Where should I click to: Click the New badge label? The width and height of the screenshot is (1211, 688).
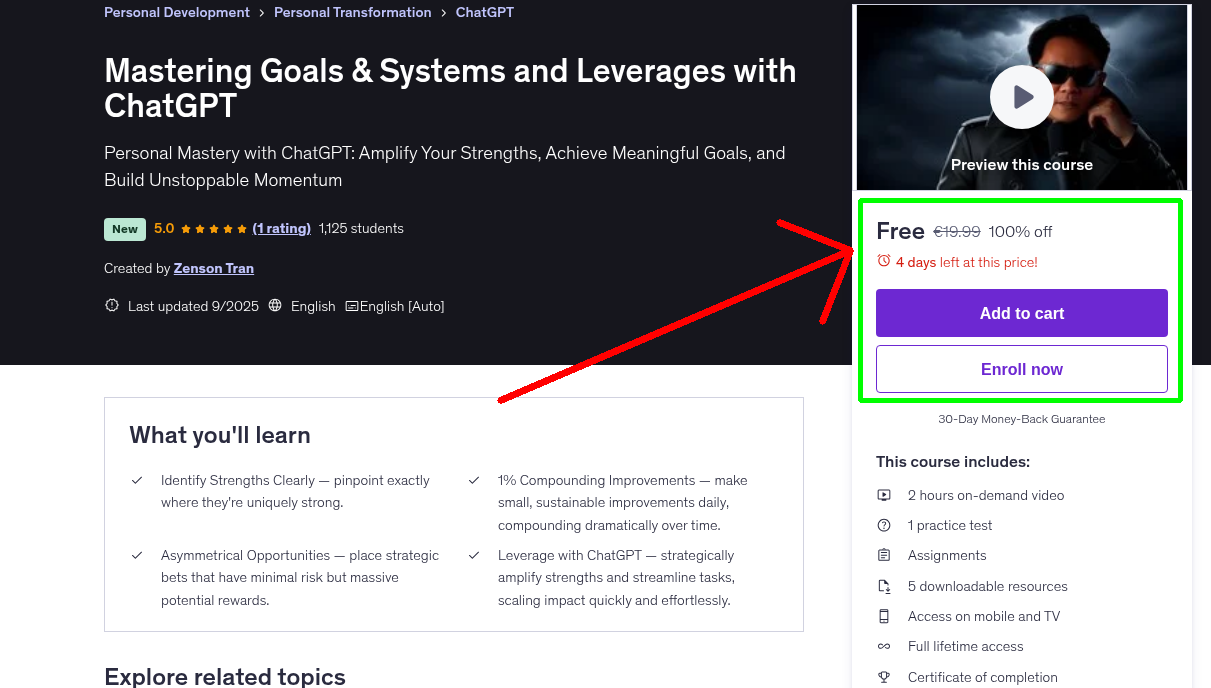(125, 229)
